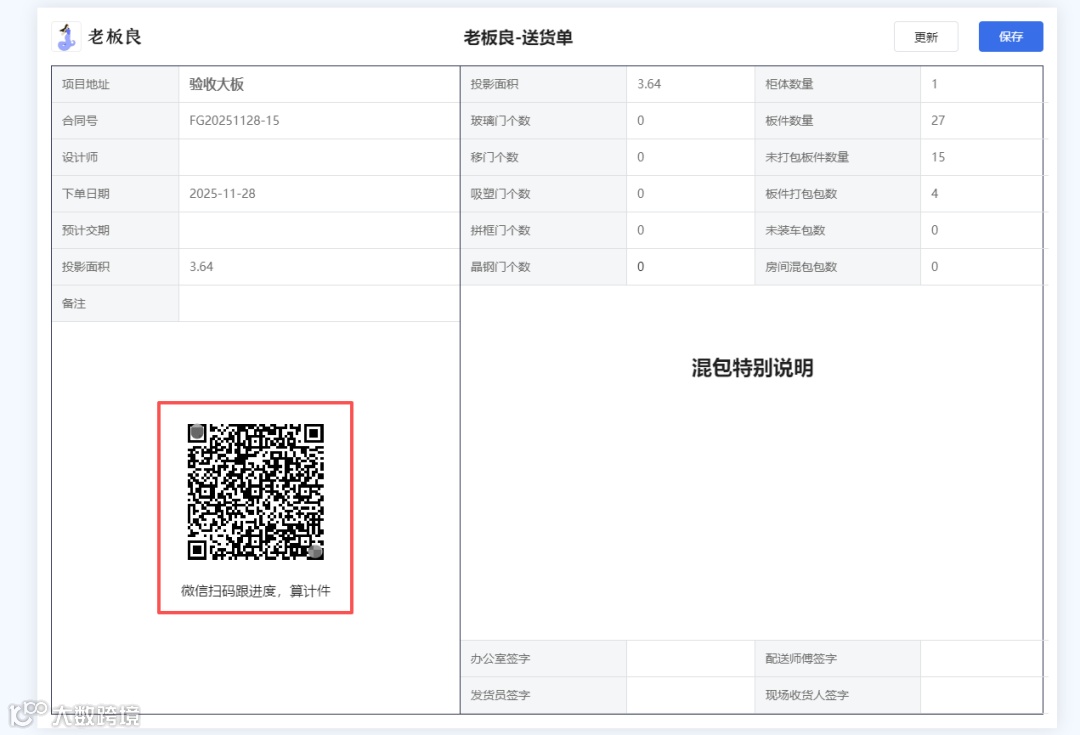Click the blue 保存 button

[x=1010, y=37]
